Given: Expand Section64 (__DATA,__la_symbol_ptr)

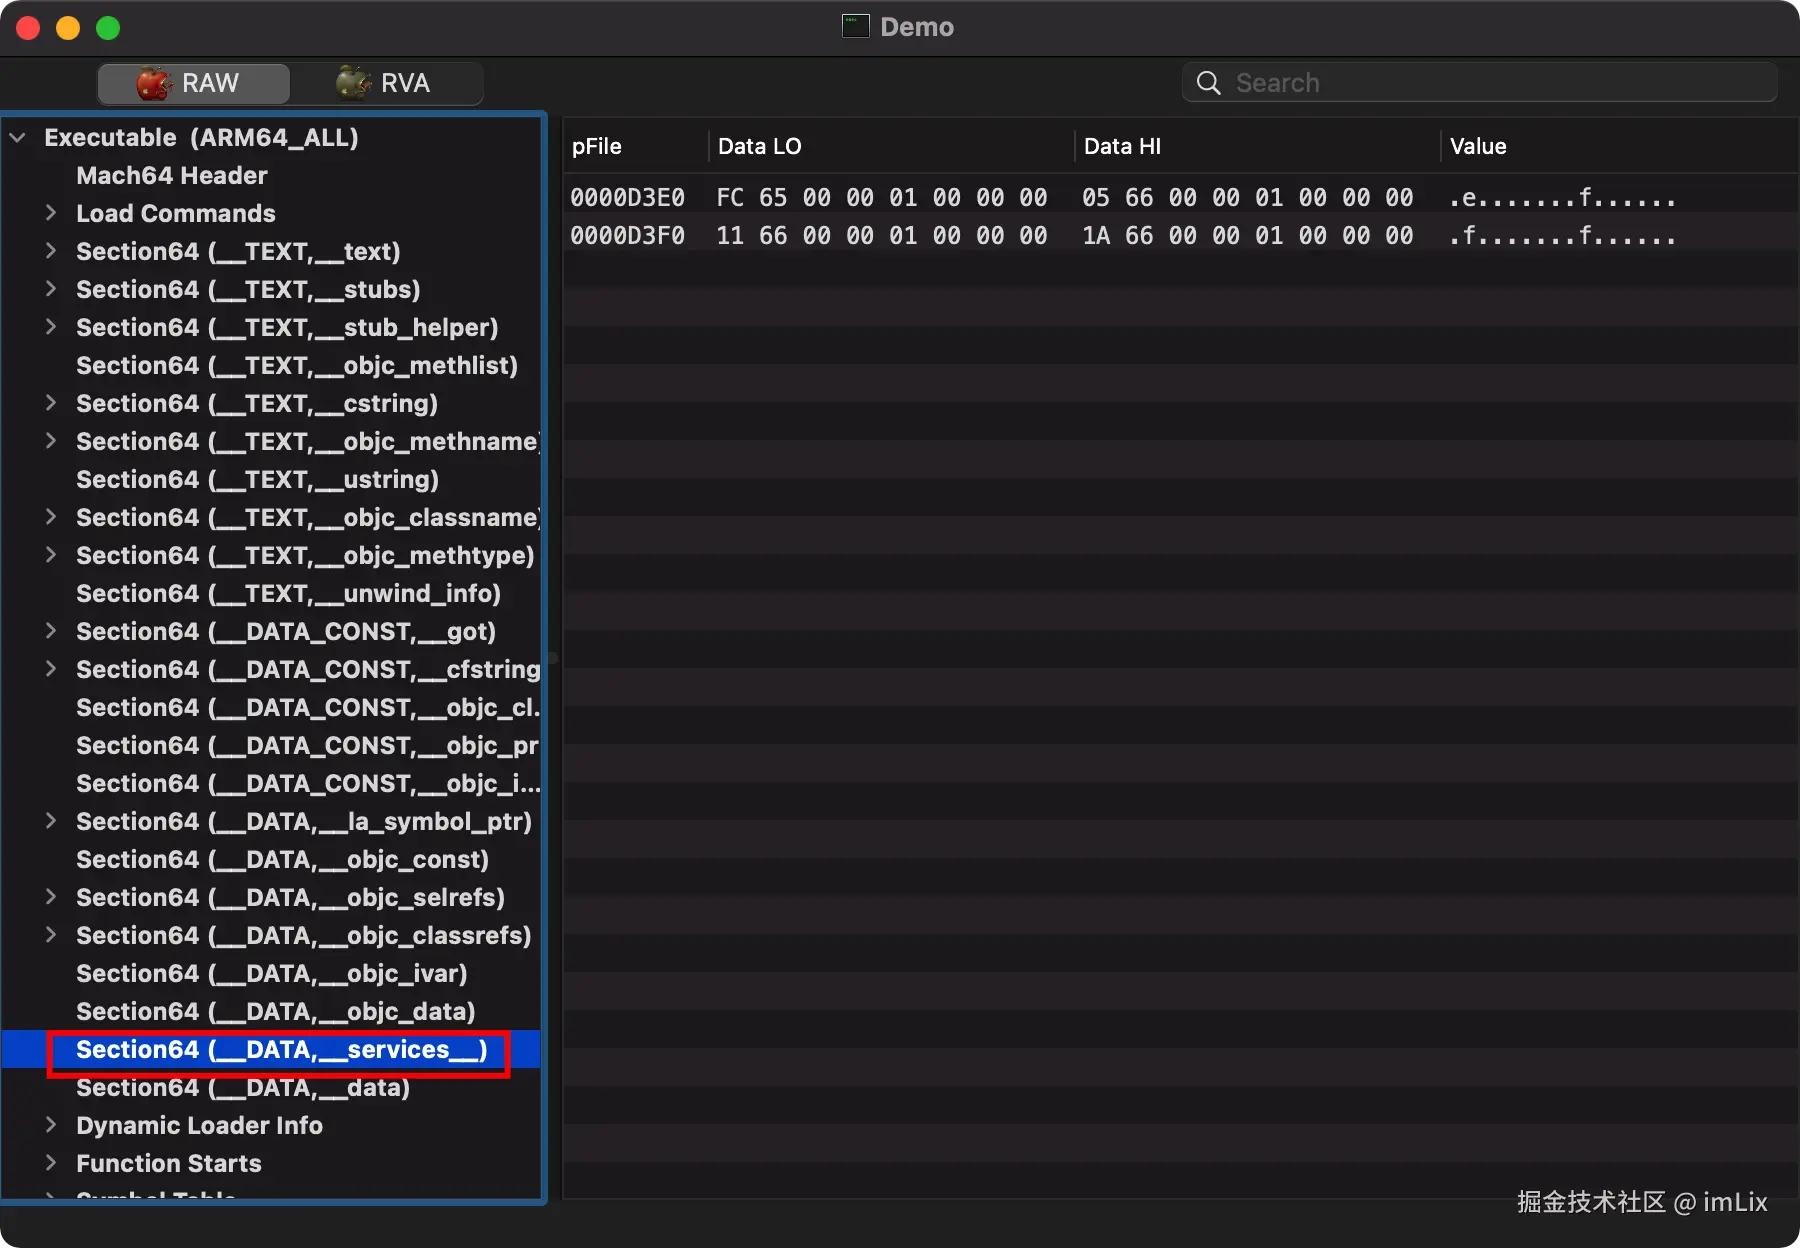Looking at the screenshot, I should 50,821.
